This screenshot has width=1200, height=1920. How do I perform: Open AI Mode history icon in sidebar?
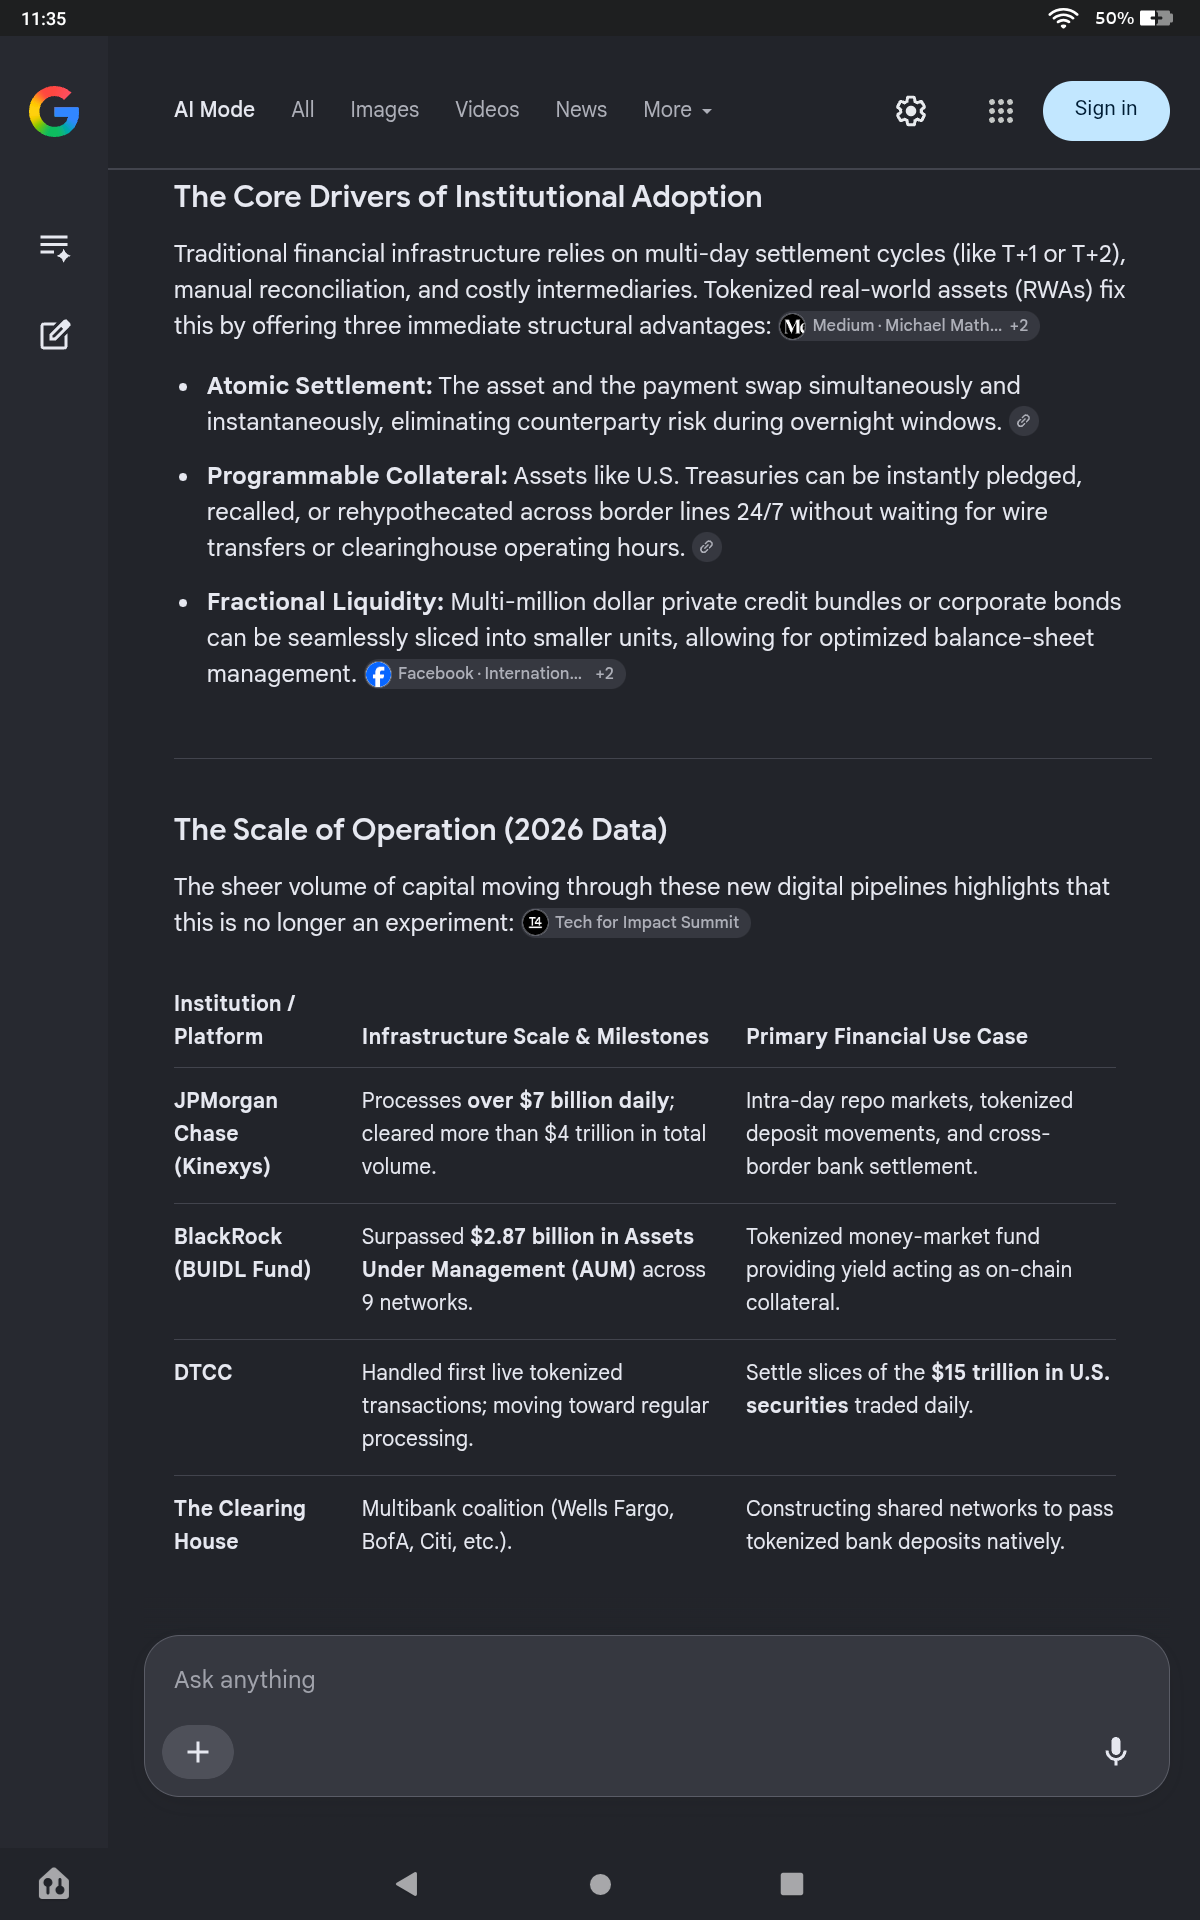(54, 247)
